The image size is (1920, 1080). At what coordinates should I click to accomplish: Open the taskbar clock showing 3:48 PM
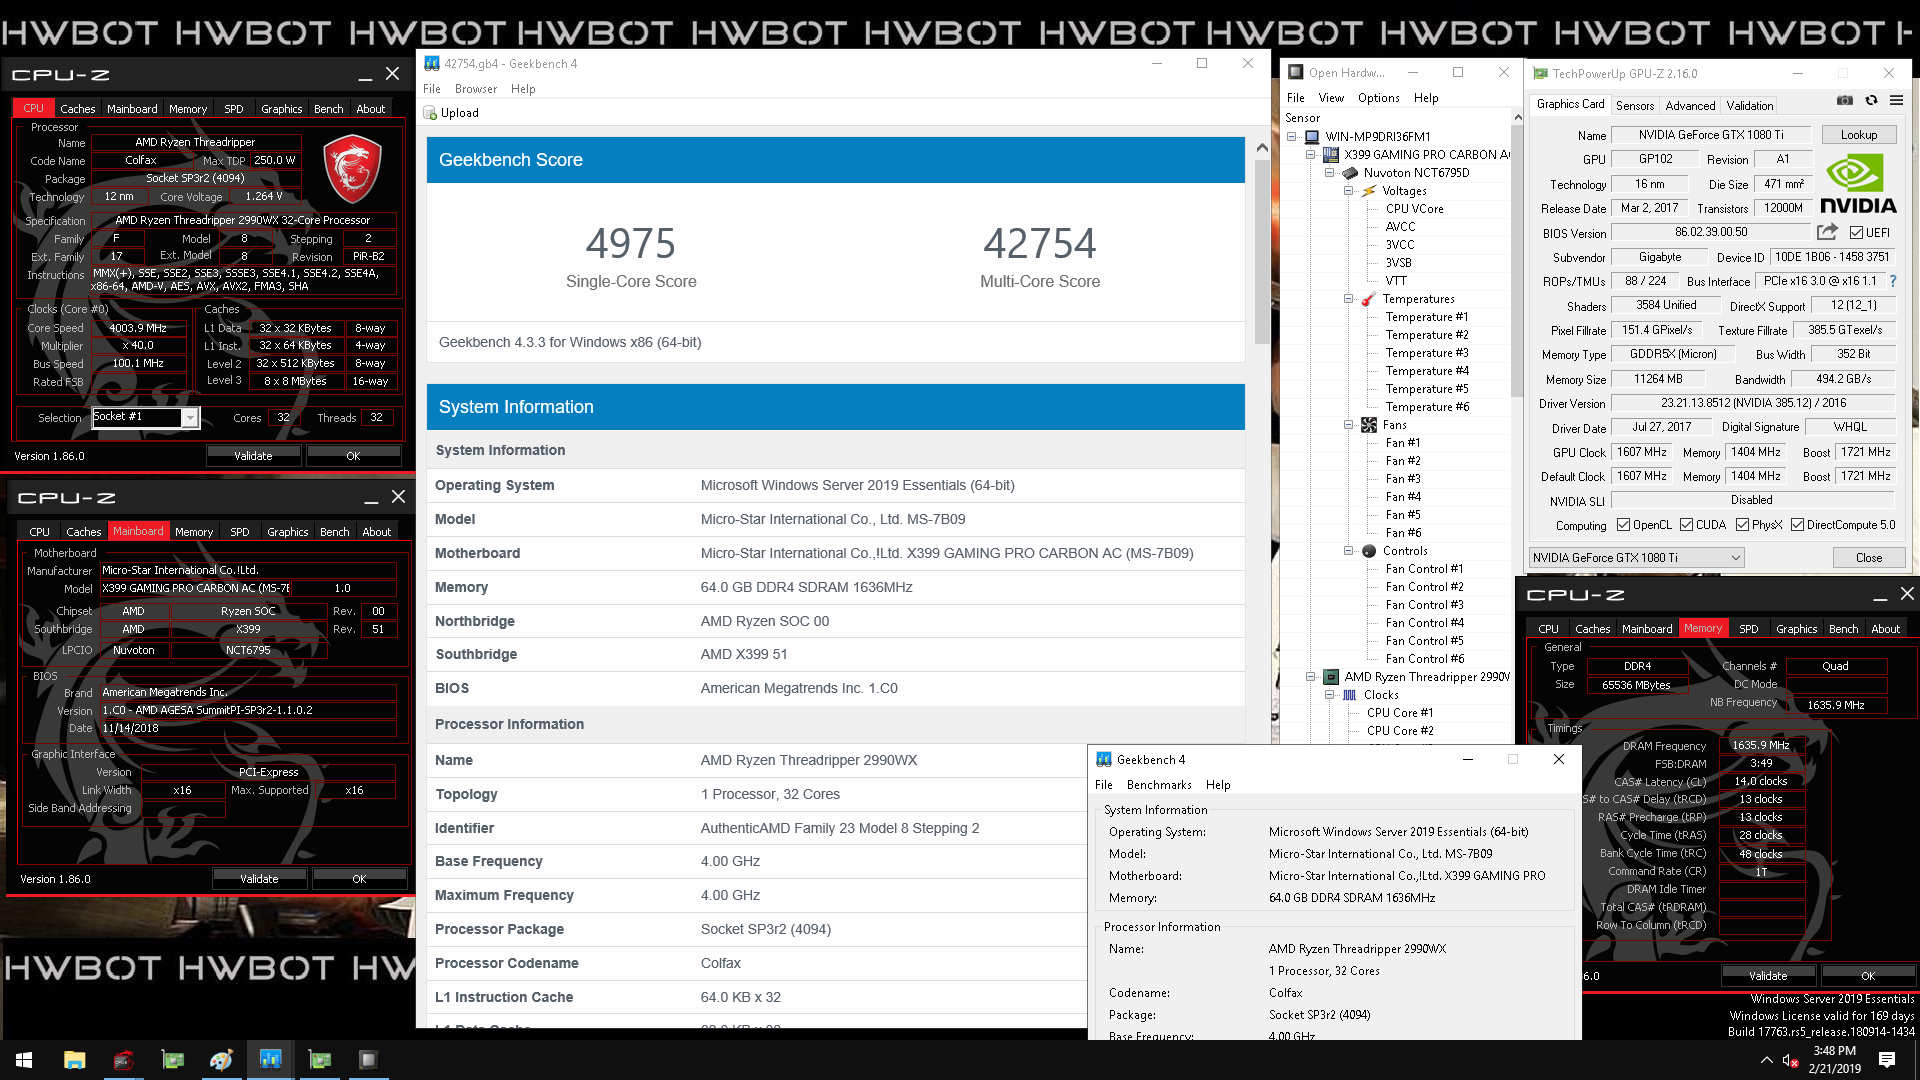coord(1834,1060)
